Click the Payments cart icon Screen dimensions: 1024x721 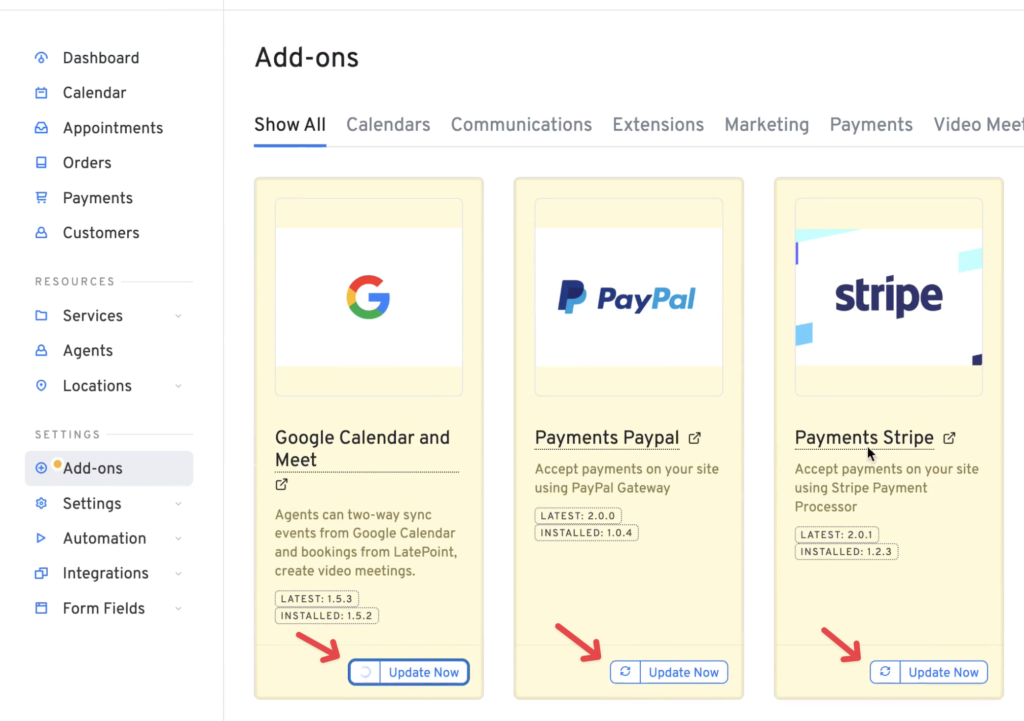[41, 198]
